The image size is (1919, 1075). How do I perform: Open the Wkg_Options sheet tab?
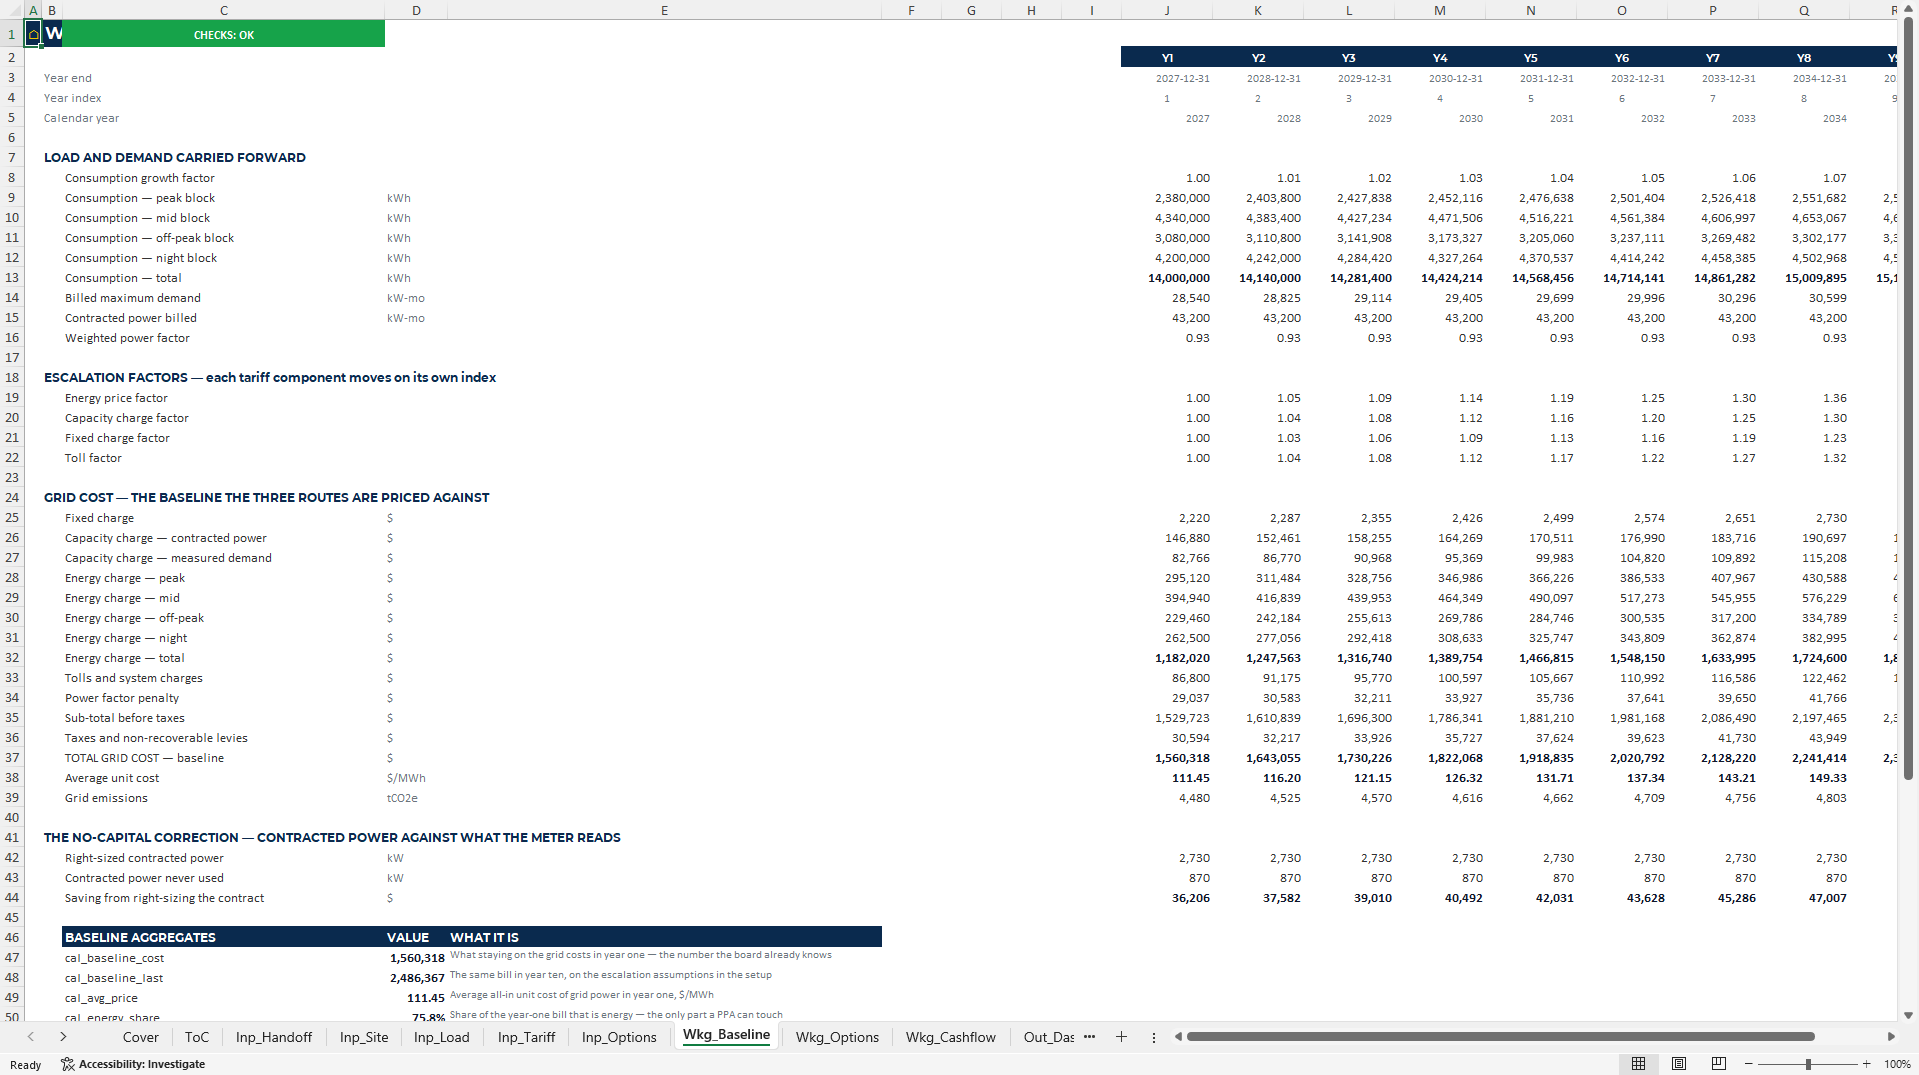pyautogui.click(x=837, y=1037)
